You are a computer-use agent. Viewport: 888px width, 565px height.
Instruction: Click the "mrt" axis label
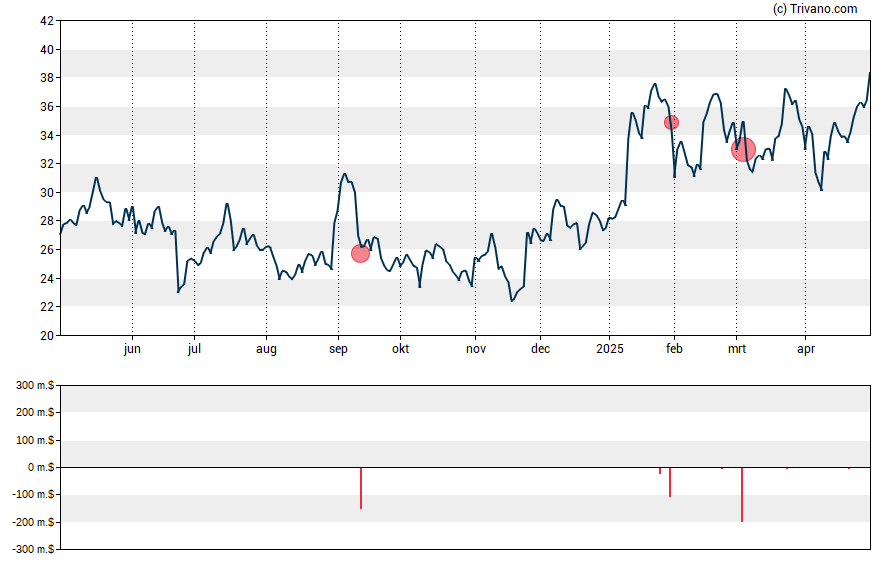737,349
